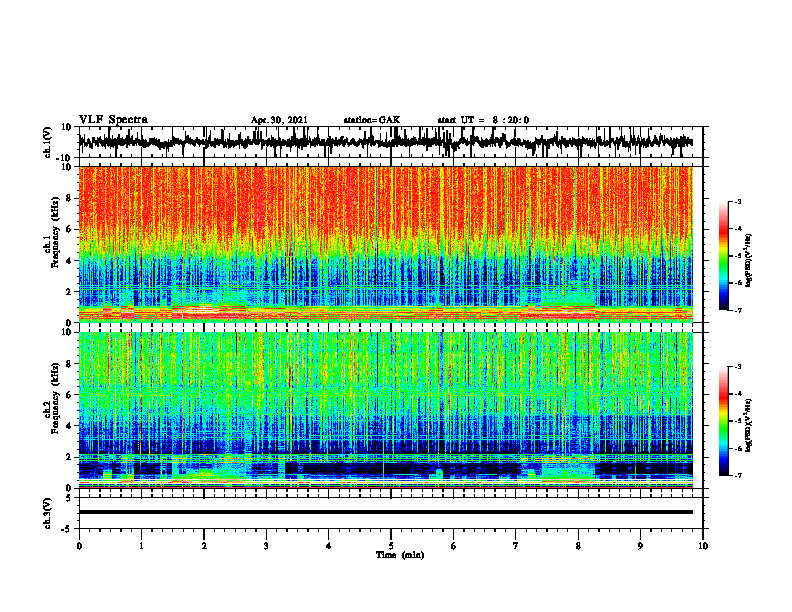Click the "-7" label on the ch.1 colorbar

click(737, 310)
